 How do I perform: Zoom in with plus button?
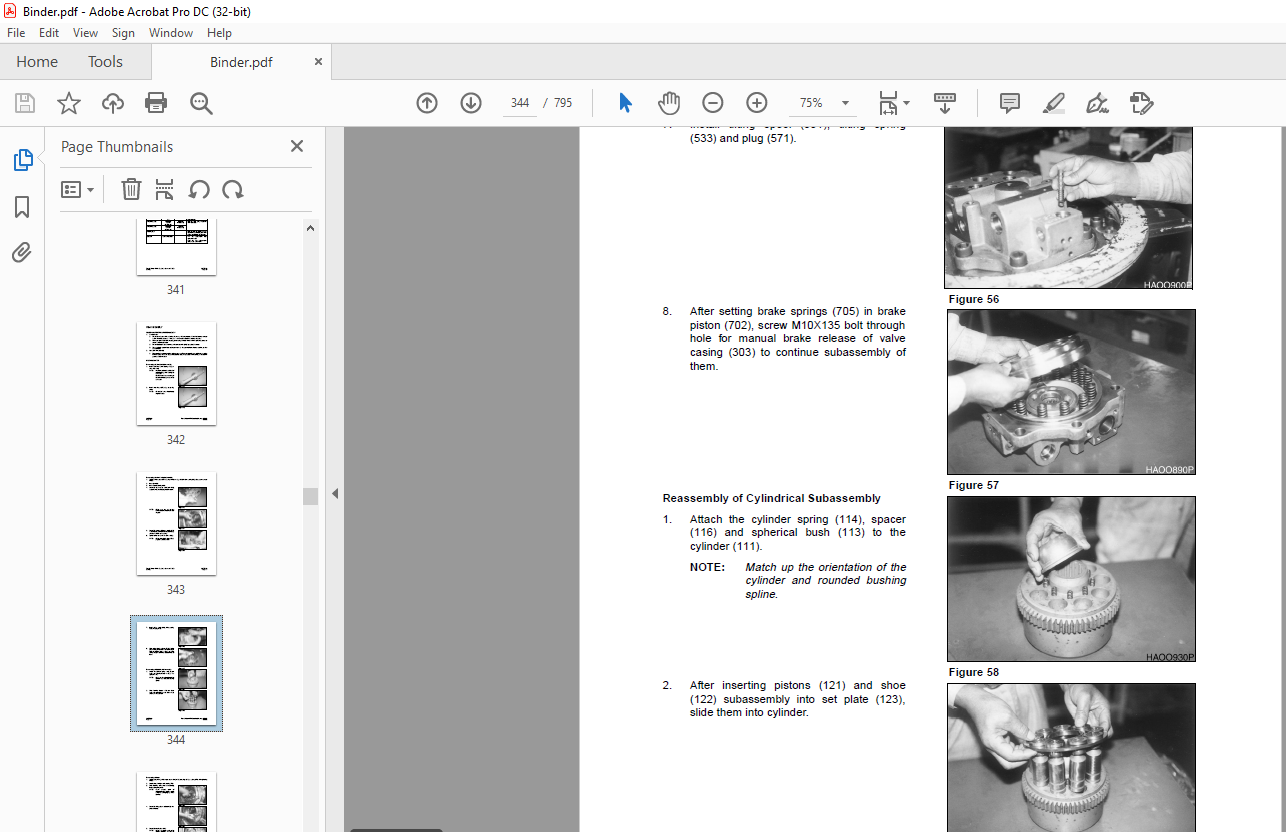[757, 103]
